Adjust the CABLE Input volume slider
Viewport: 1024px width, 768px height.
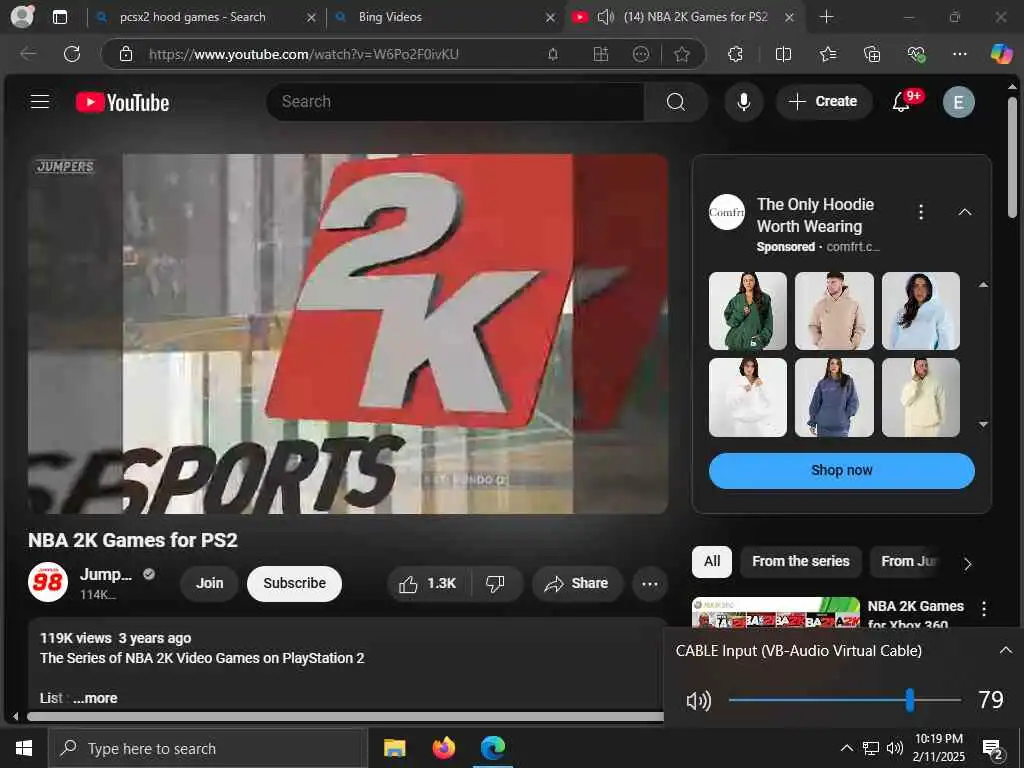[x=844, y=700]
